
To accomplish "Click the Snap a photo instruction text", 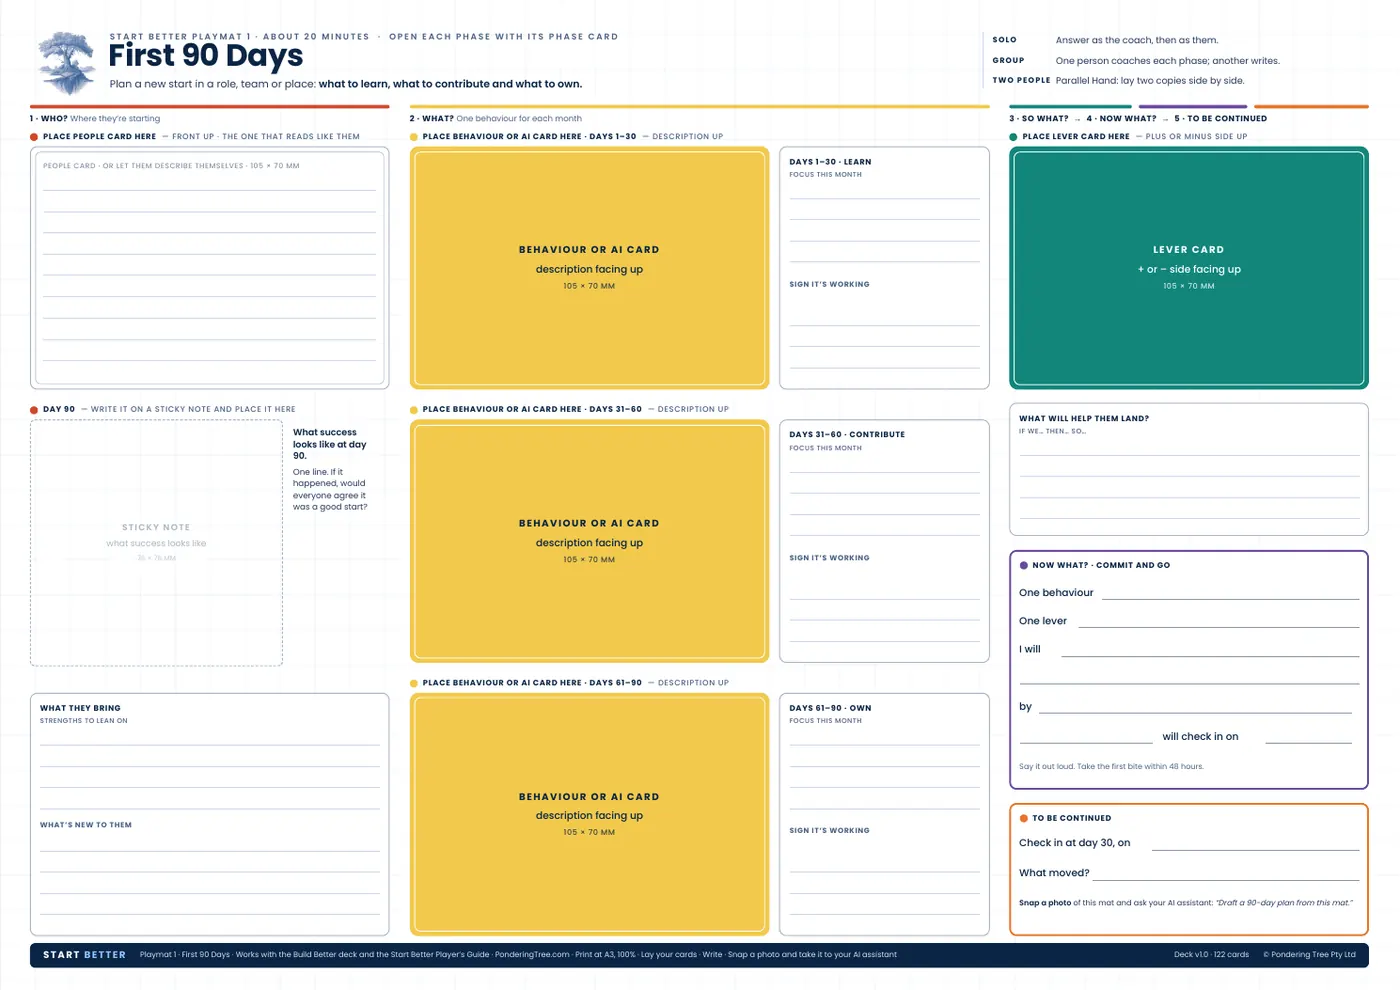I will 1186,903.
